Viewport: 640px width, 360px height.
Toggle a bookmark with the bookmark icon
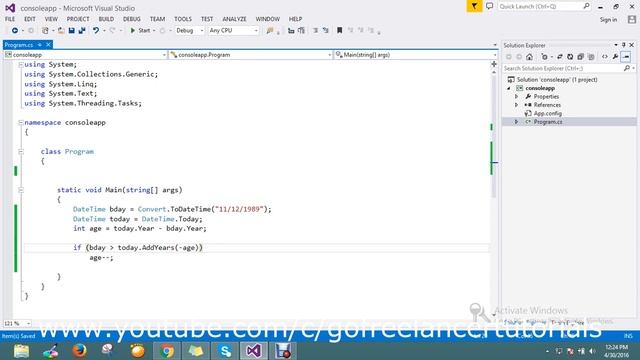[340, 31]
